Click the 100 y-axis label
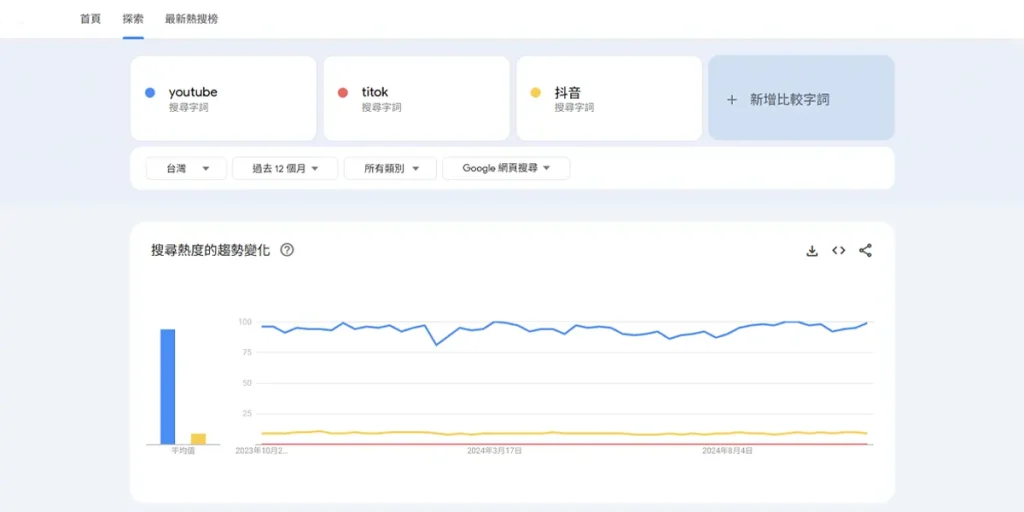1024x512 pixels. click(245, 322)
